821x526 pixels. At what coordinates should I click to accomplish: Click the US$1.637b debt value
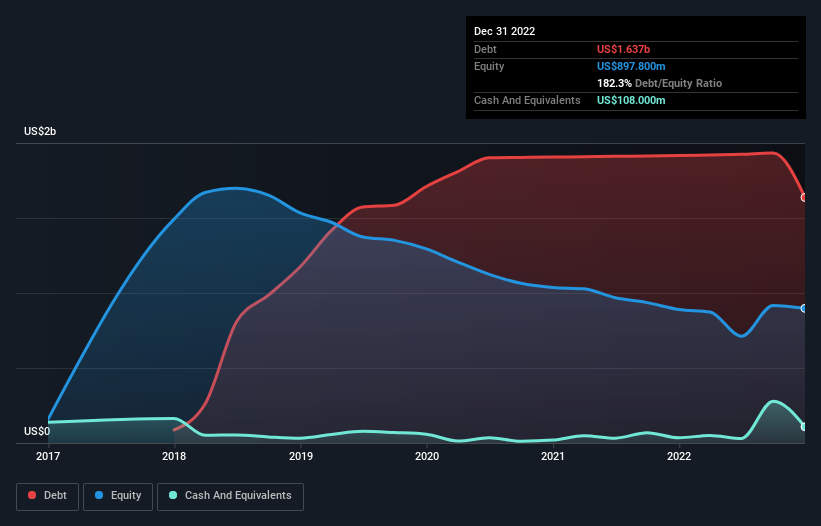coord(623,49)
